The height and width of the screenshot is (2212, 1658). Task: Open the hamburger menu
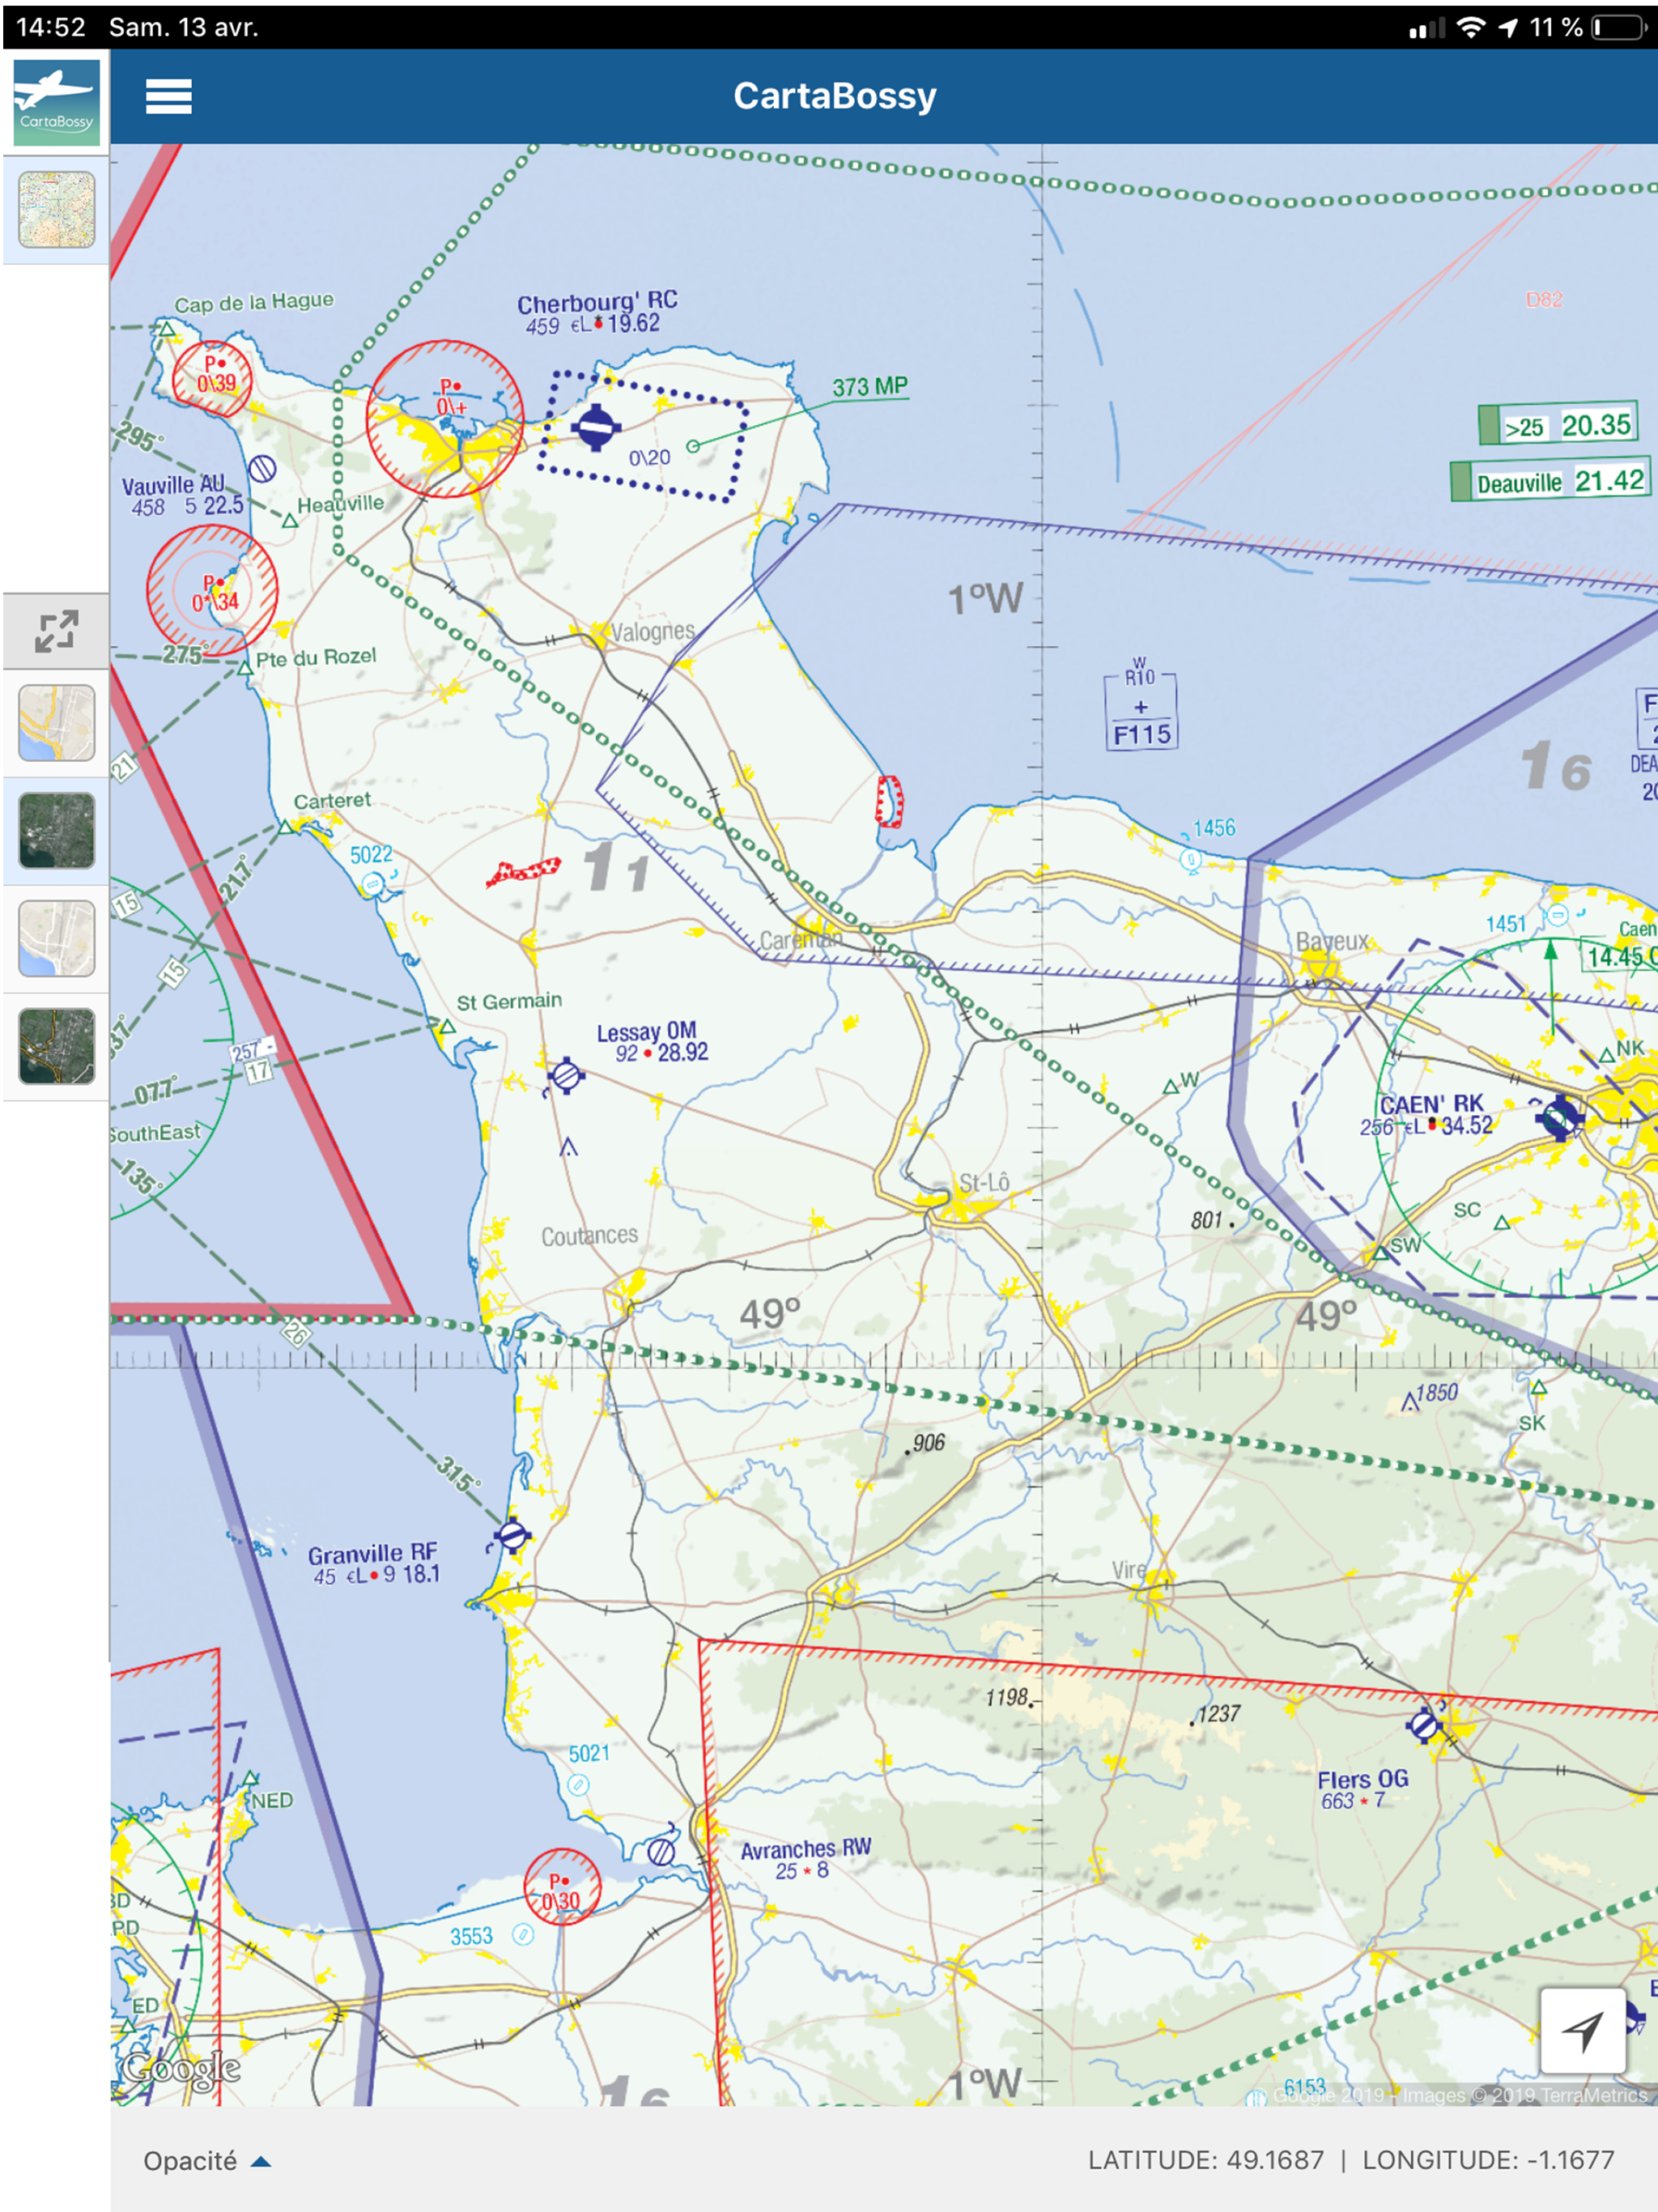click(x=168, y=96)
